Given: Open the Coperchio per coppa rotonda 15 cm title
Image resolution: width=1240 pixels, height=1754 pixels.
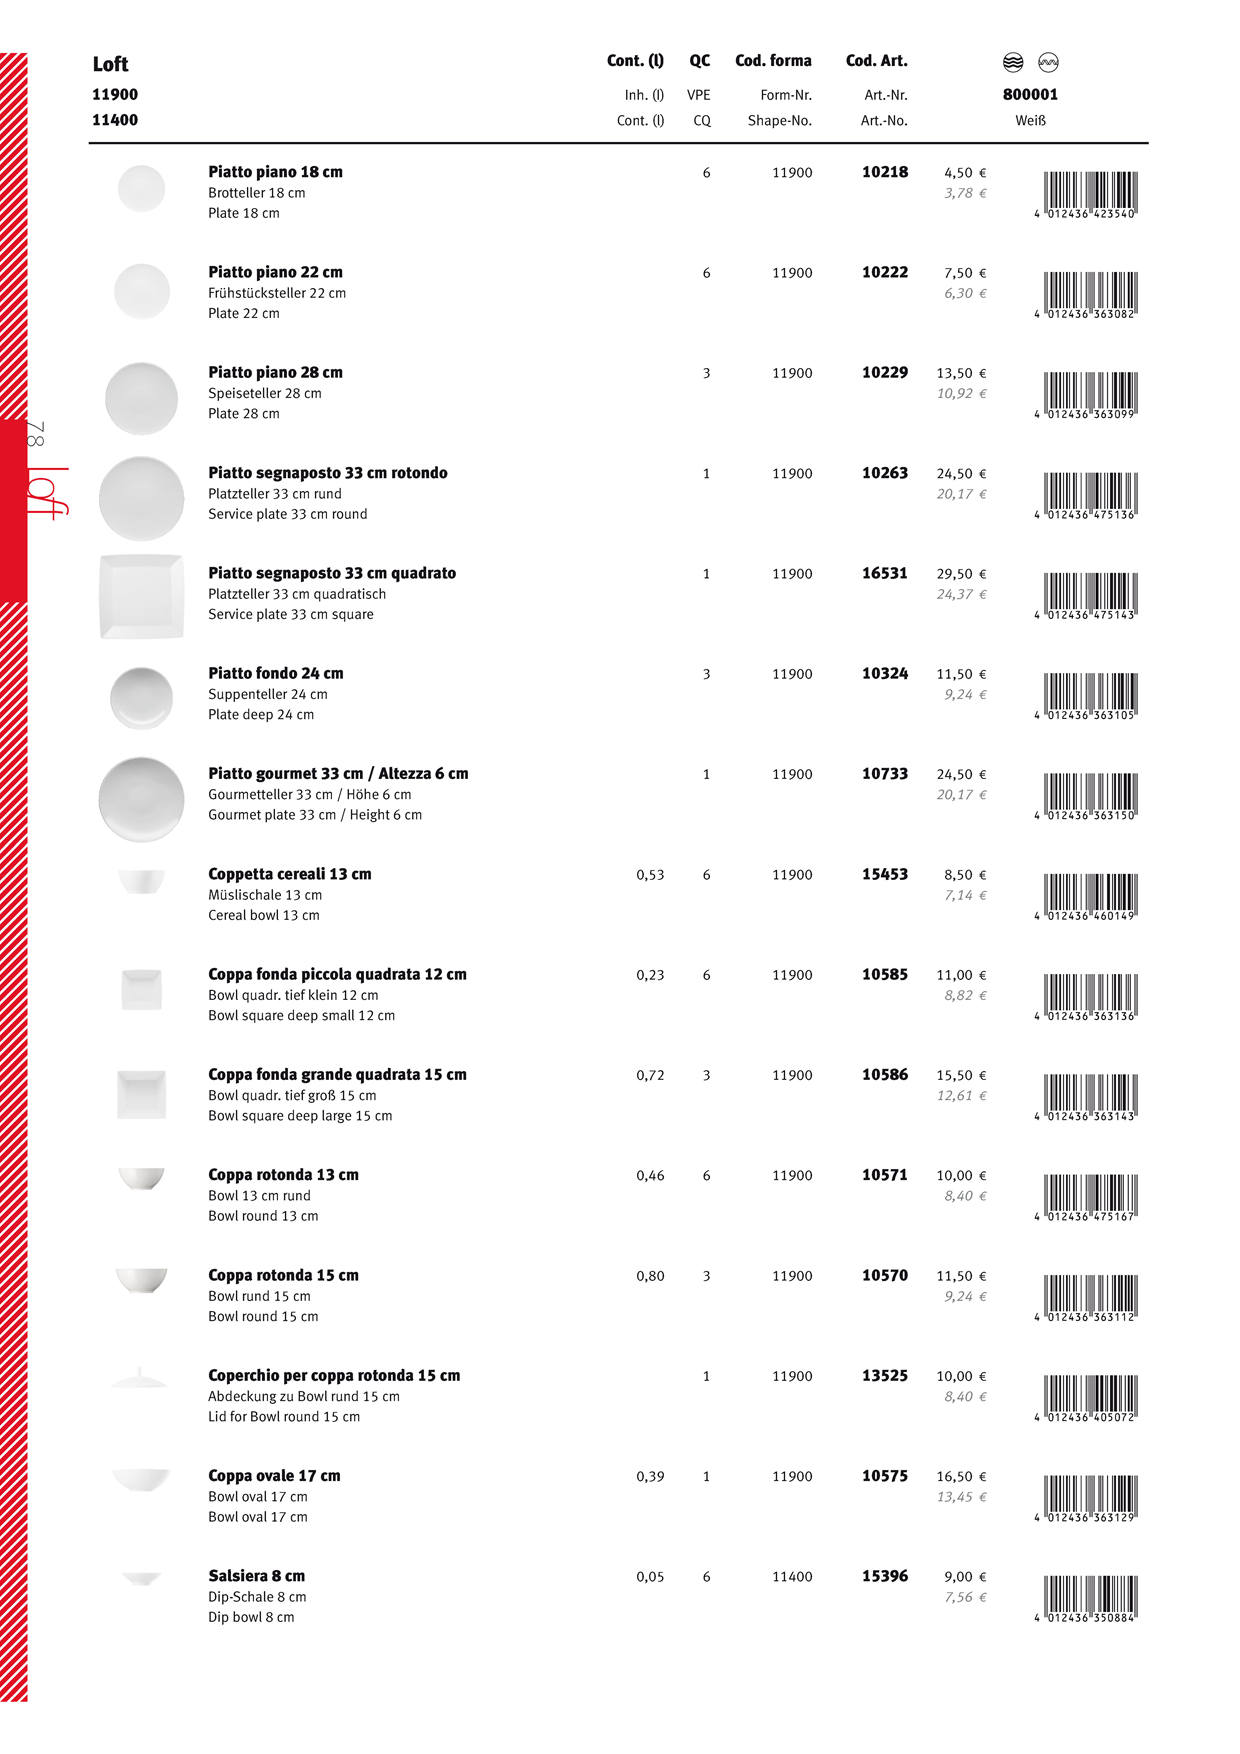Looking at the screenshot, I should [334, 1376].
